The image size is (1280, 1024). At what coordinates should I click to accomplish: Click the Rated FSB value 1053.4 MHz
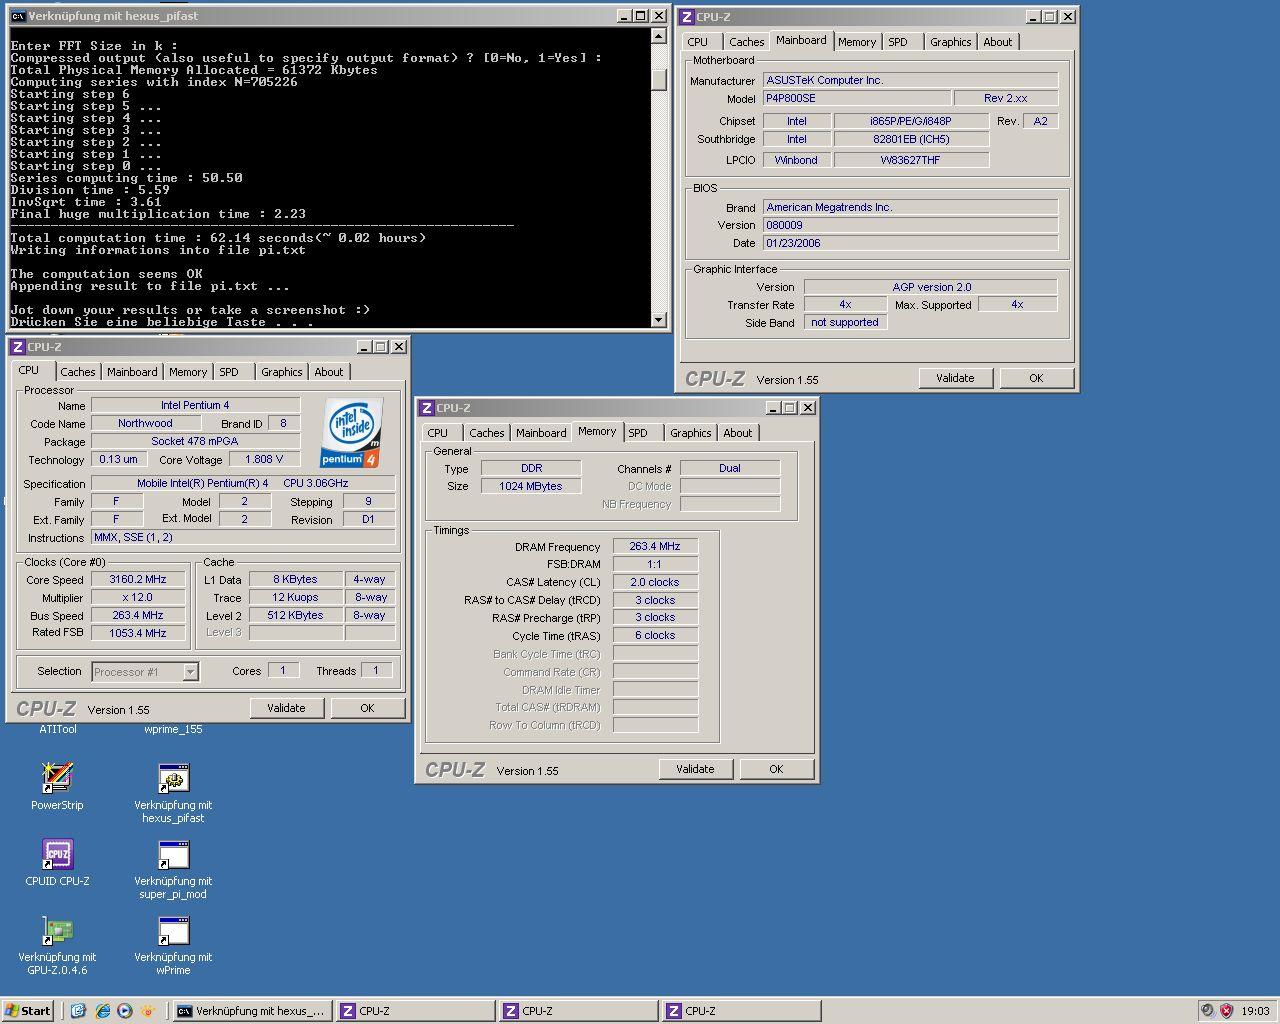(138, 633)
